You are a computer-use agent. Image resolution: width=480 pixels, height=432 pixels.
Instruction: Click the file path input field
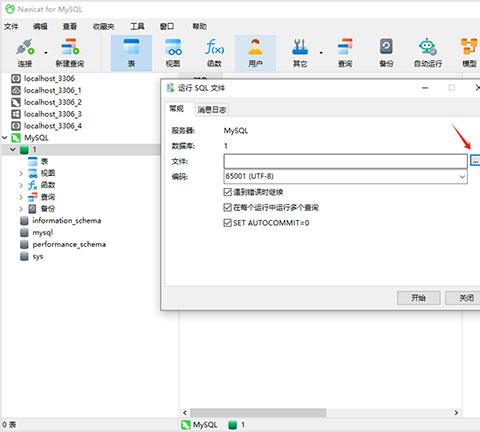(x=345, y=161)
